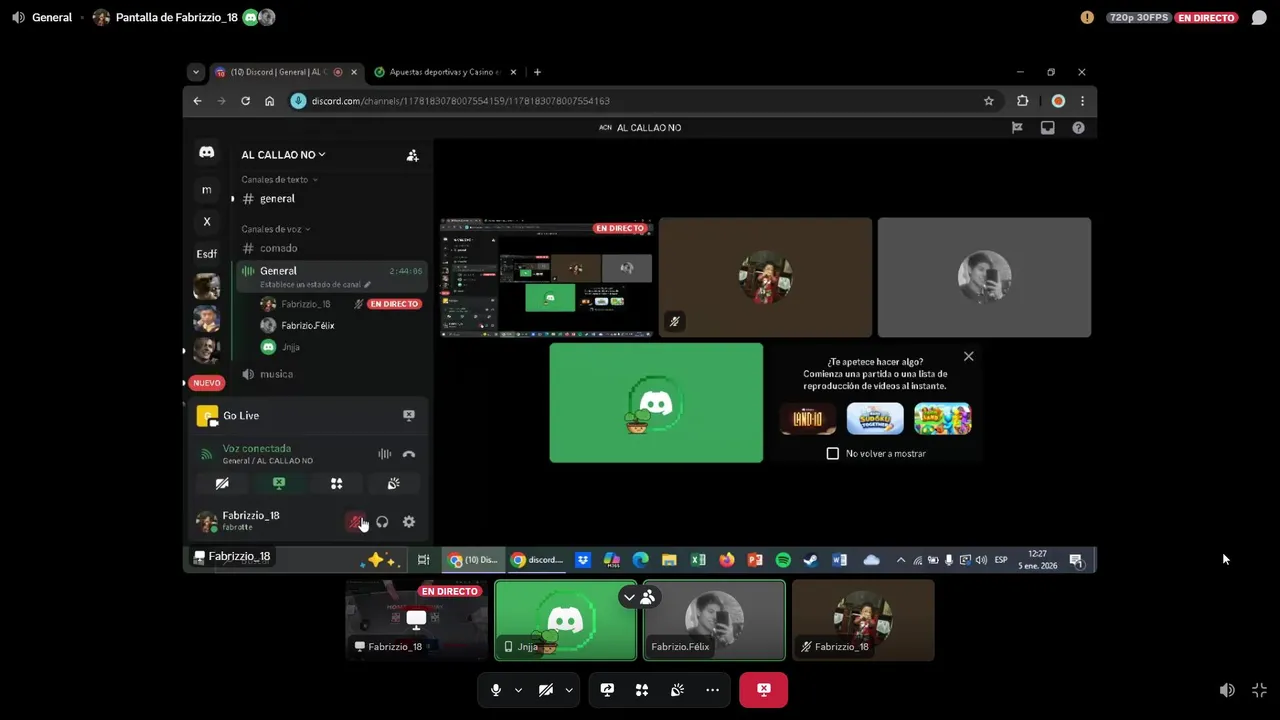Jump to NUEVO unread indicator

(x=206, y=383)
